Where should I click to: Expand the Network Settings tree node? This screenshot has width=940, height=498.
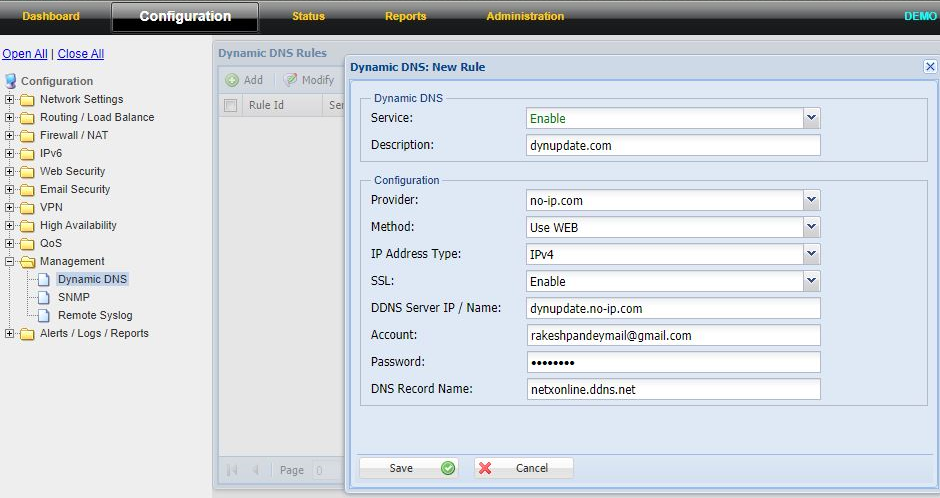coord(10,100)
